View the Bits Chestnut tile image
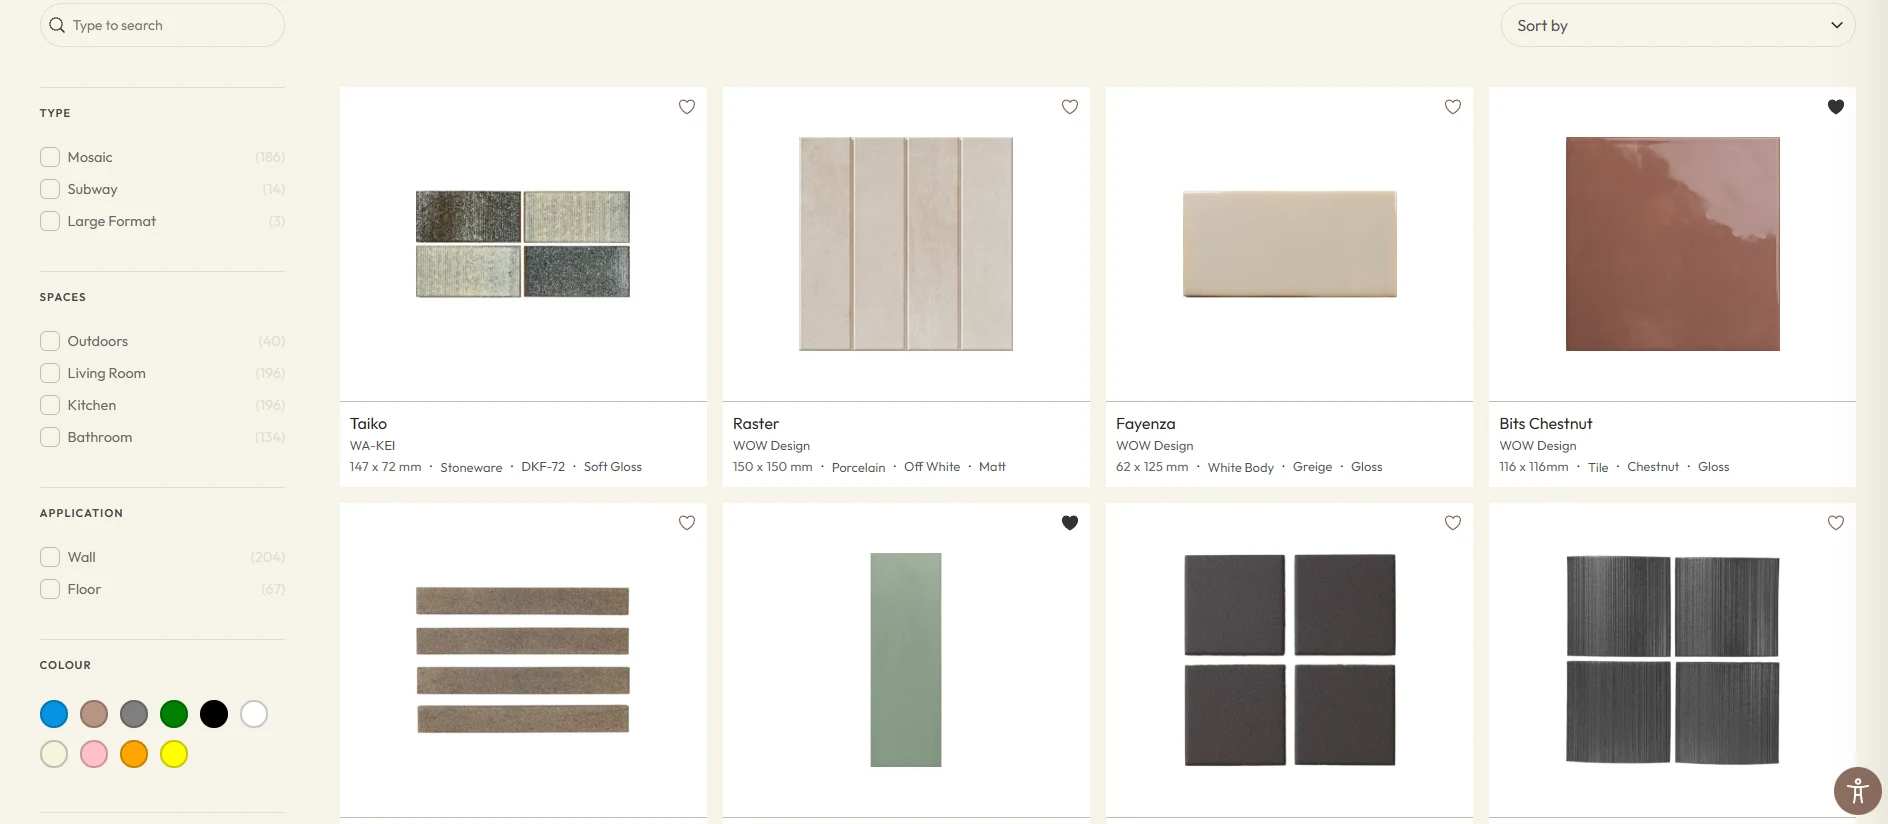The width and height of the screenshot is (1888, 824). point(1673,244)
